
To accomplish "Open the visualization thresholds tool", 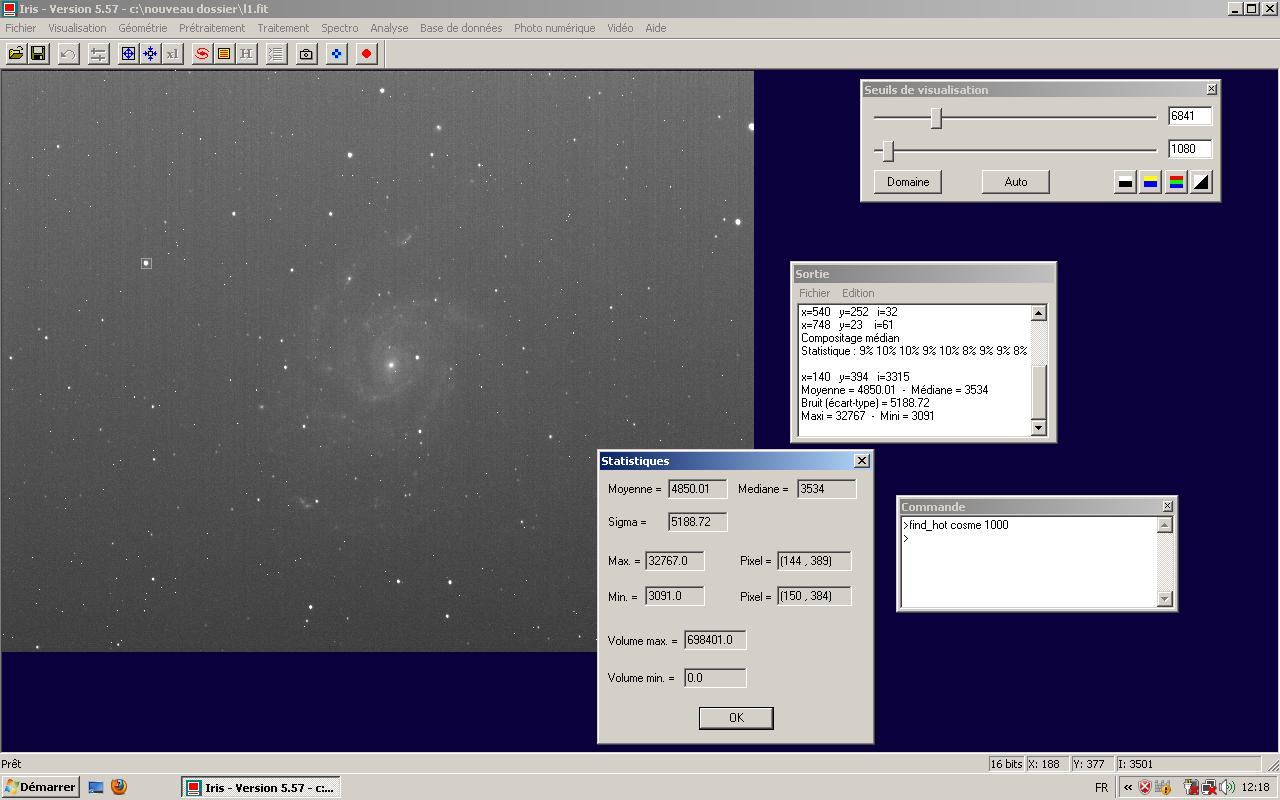I will pos(97,53).
